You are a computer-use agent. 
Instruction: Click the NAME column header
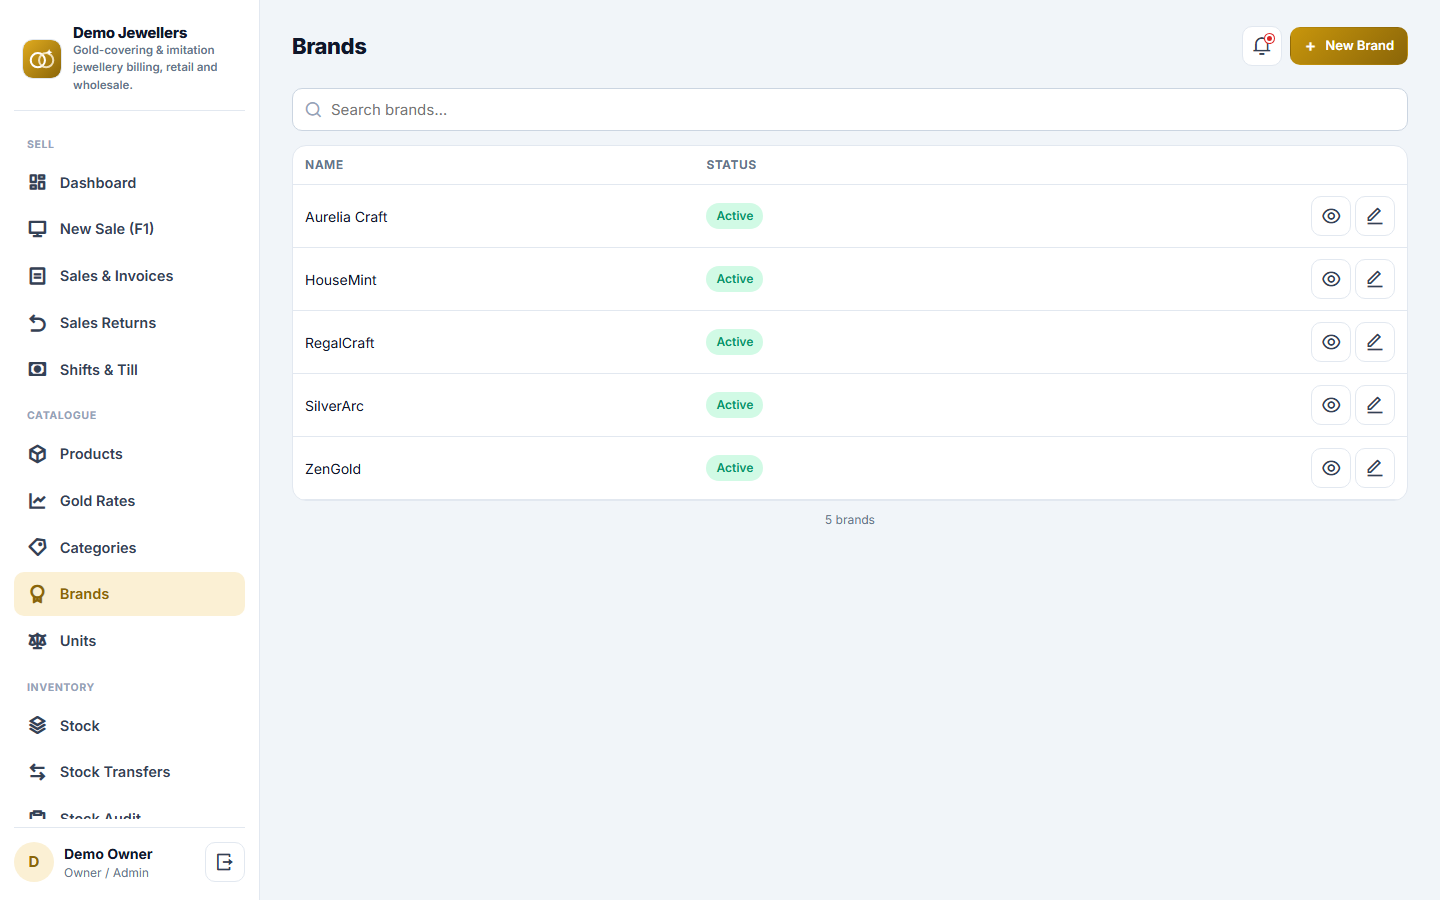(x=324, y=165)
